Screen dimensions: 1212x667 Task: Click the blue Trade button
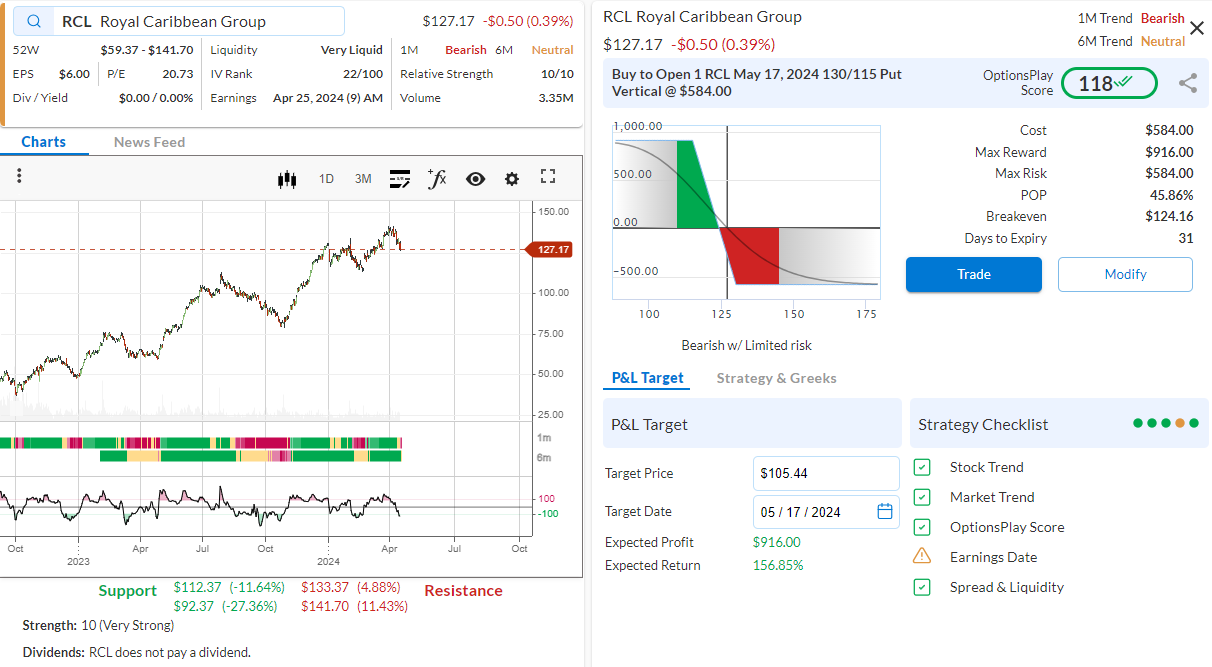974,274
